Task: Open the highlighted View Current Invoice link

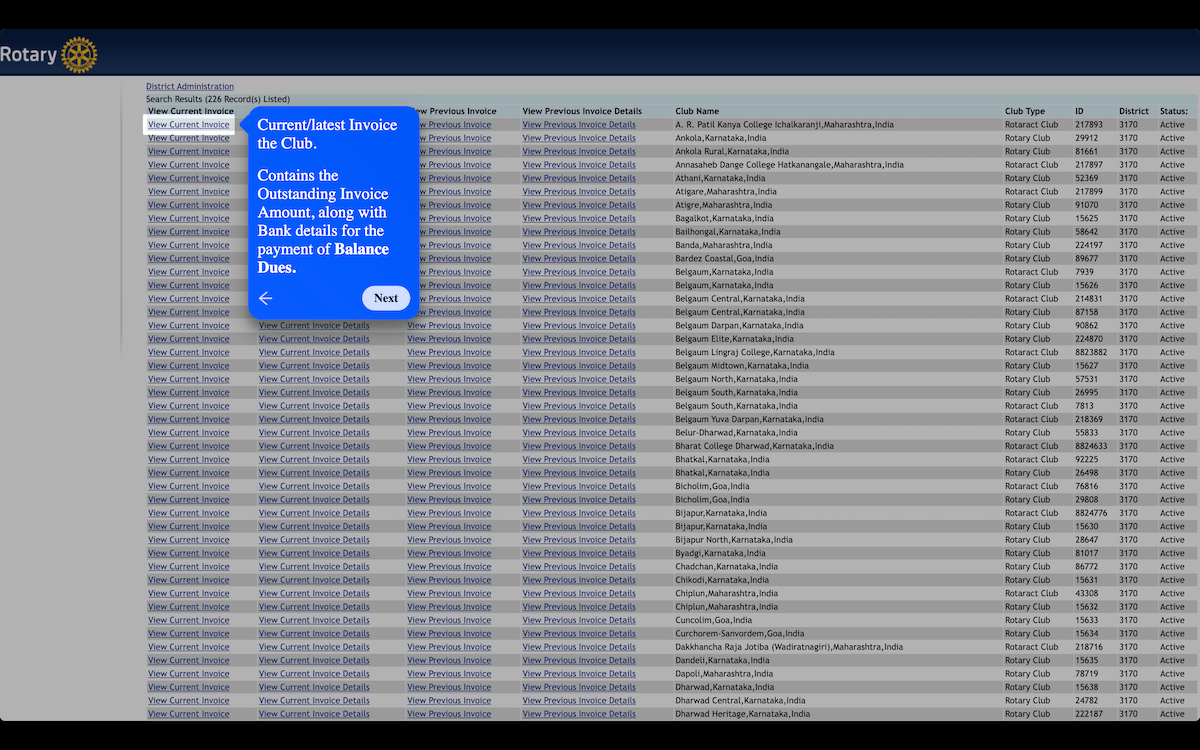Action: 189,125
